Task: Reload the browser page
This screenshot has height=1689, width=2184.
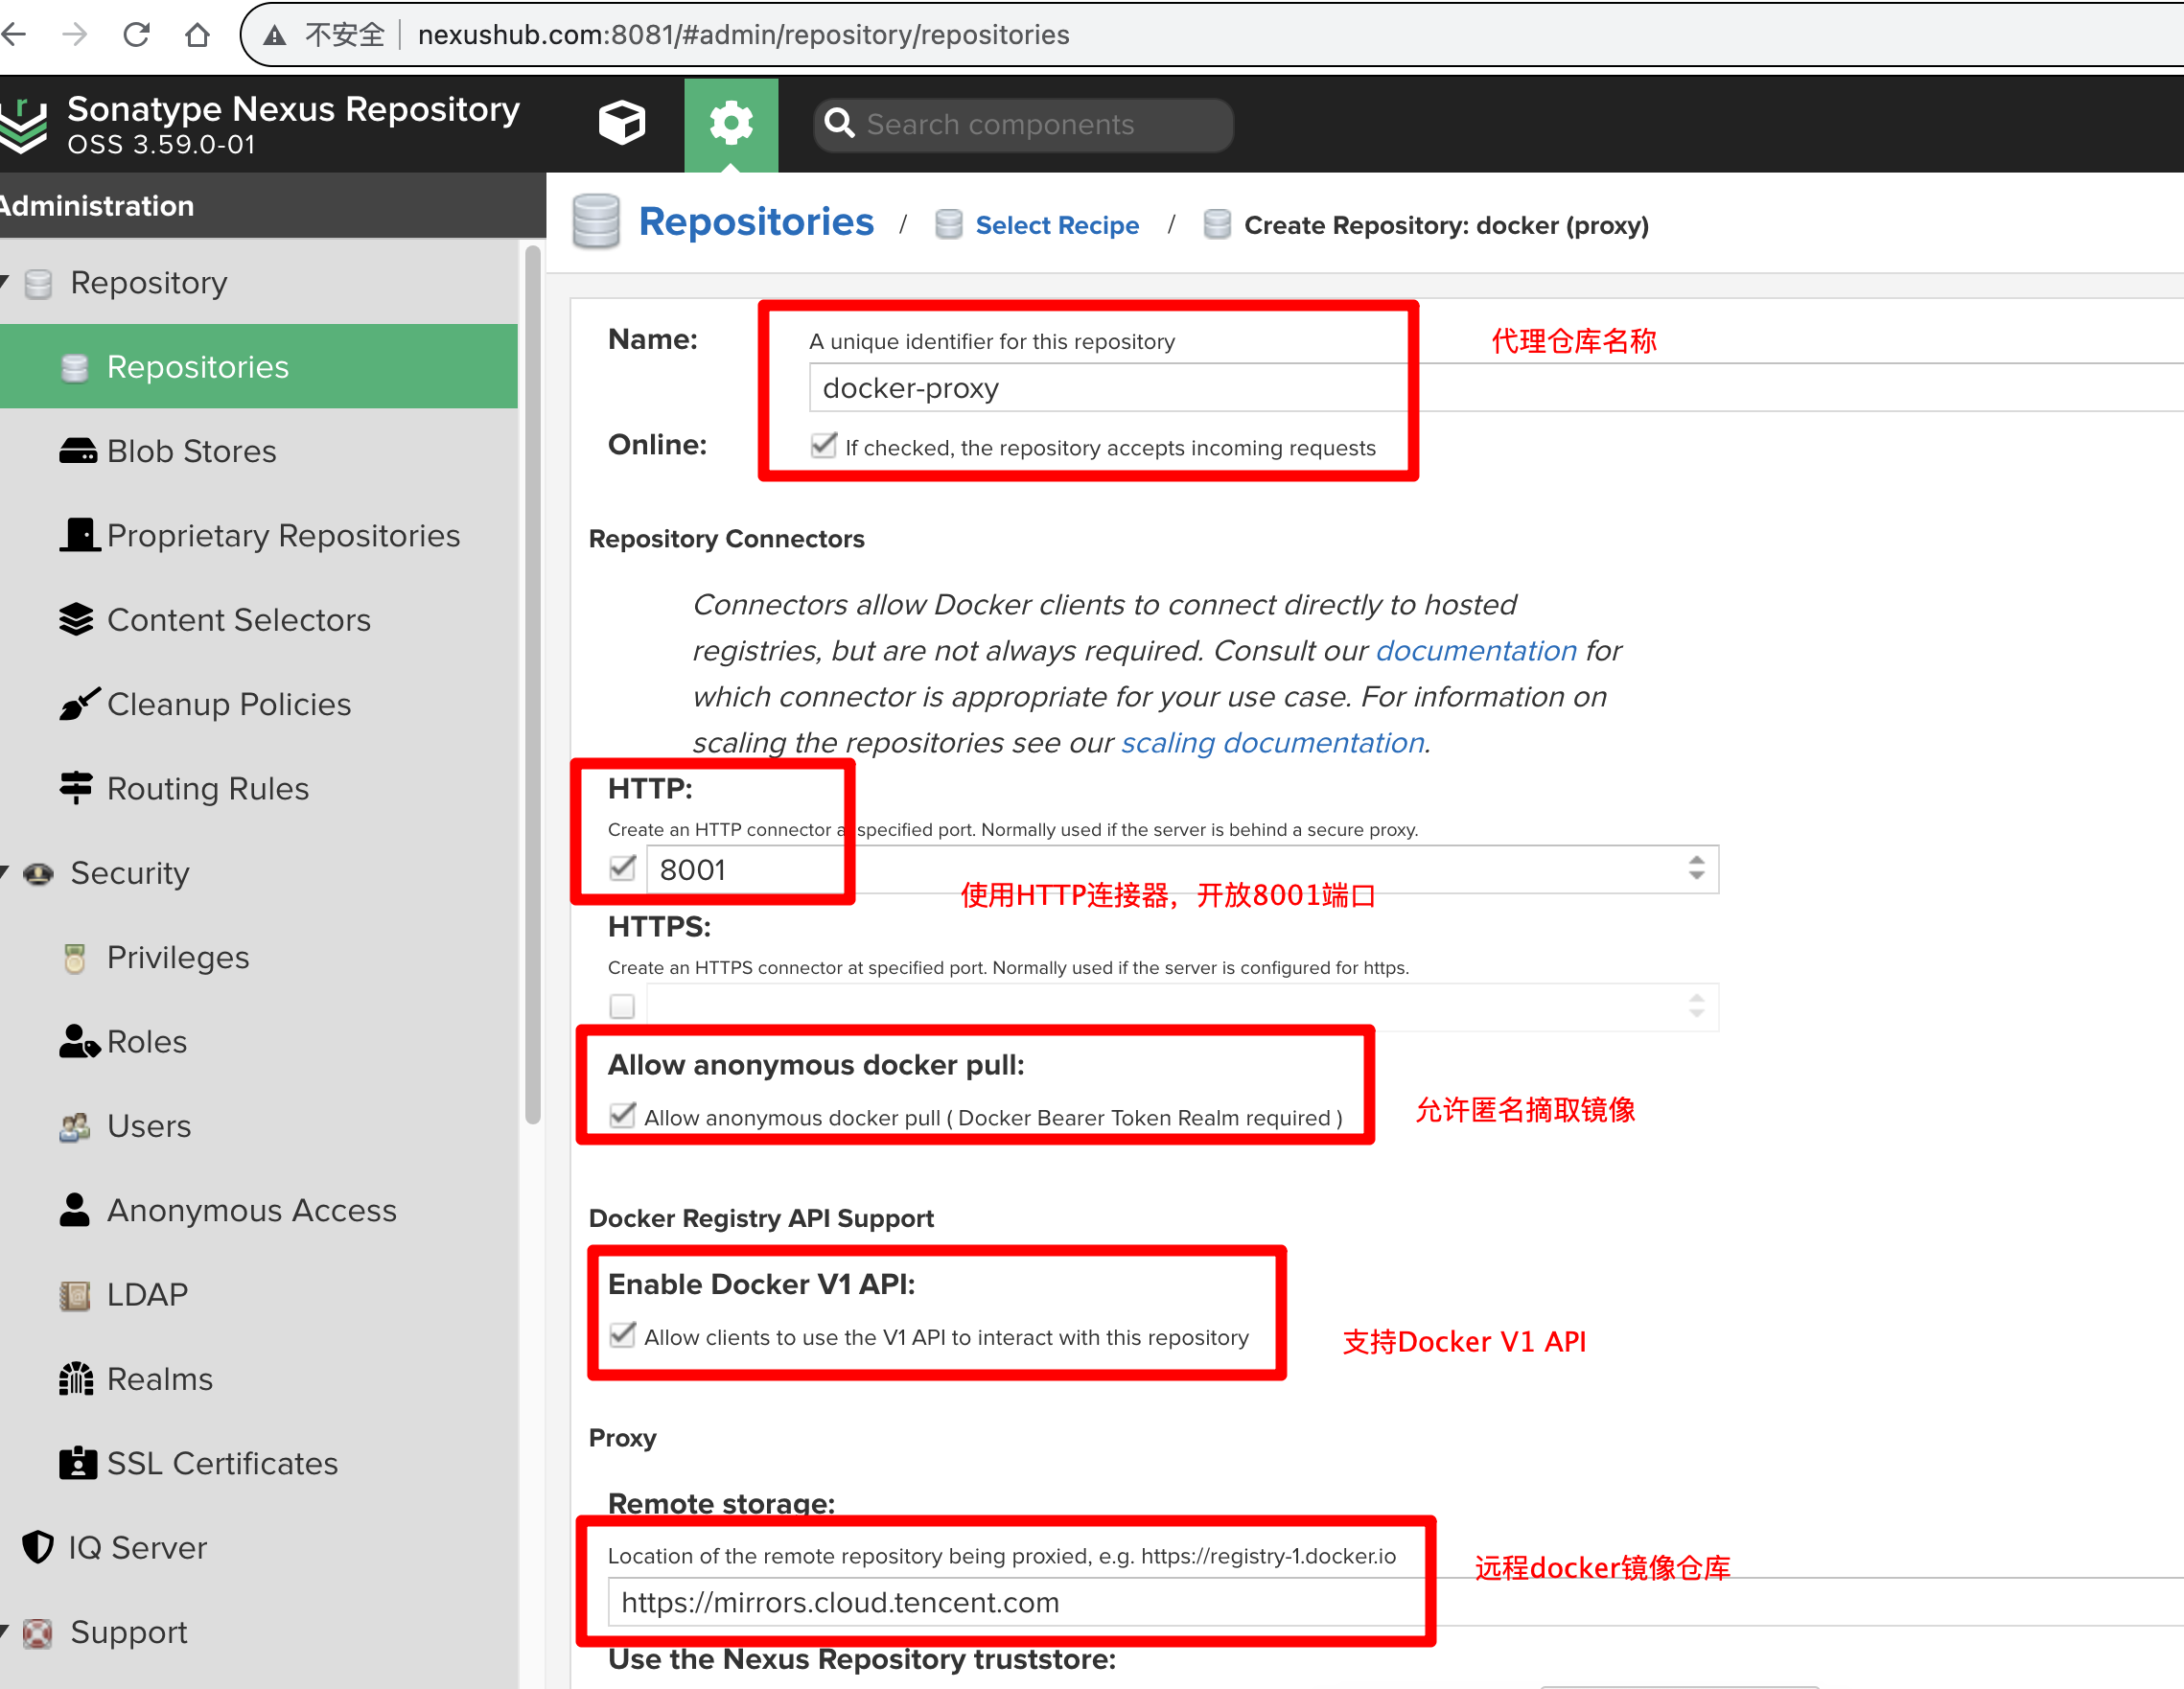Action: point(136,35)
